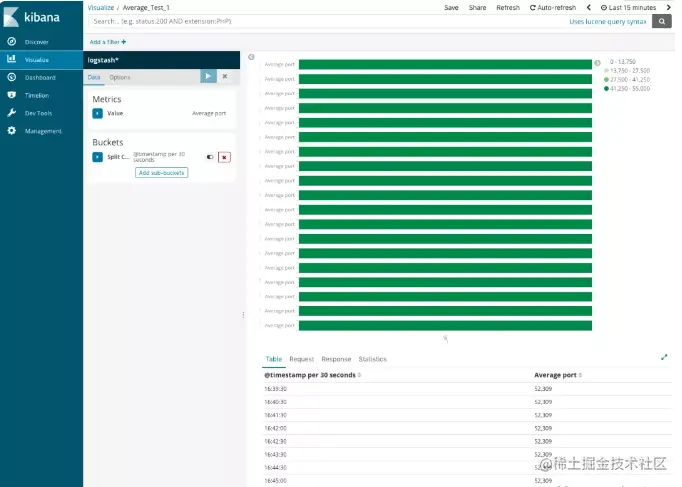682x487 pixels.
Task: Click the logstash* index pattern header
Action: pos(161,60)
